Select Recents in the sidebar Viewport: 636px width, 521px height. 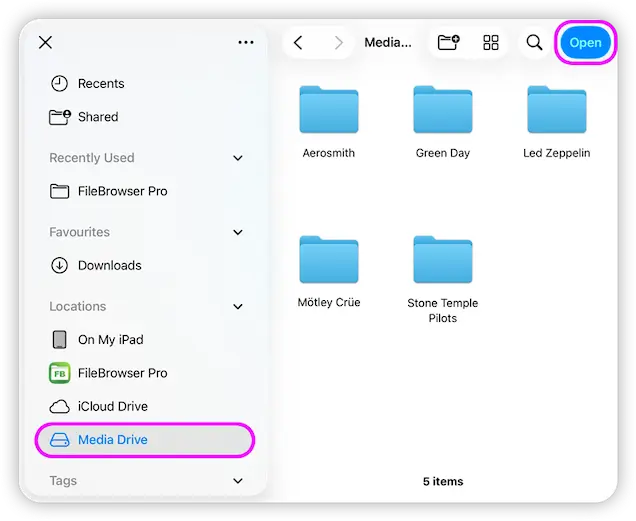100,84
